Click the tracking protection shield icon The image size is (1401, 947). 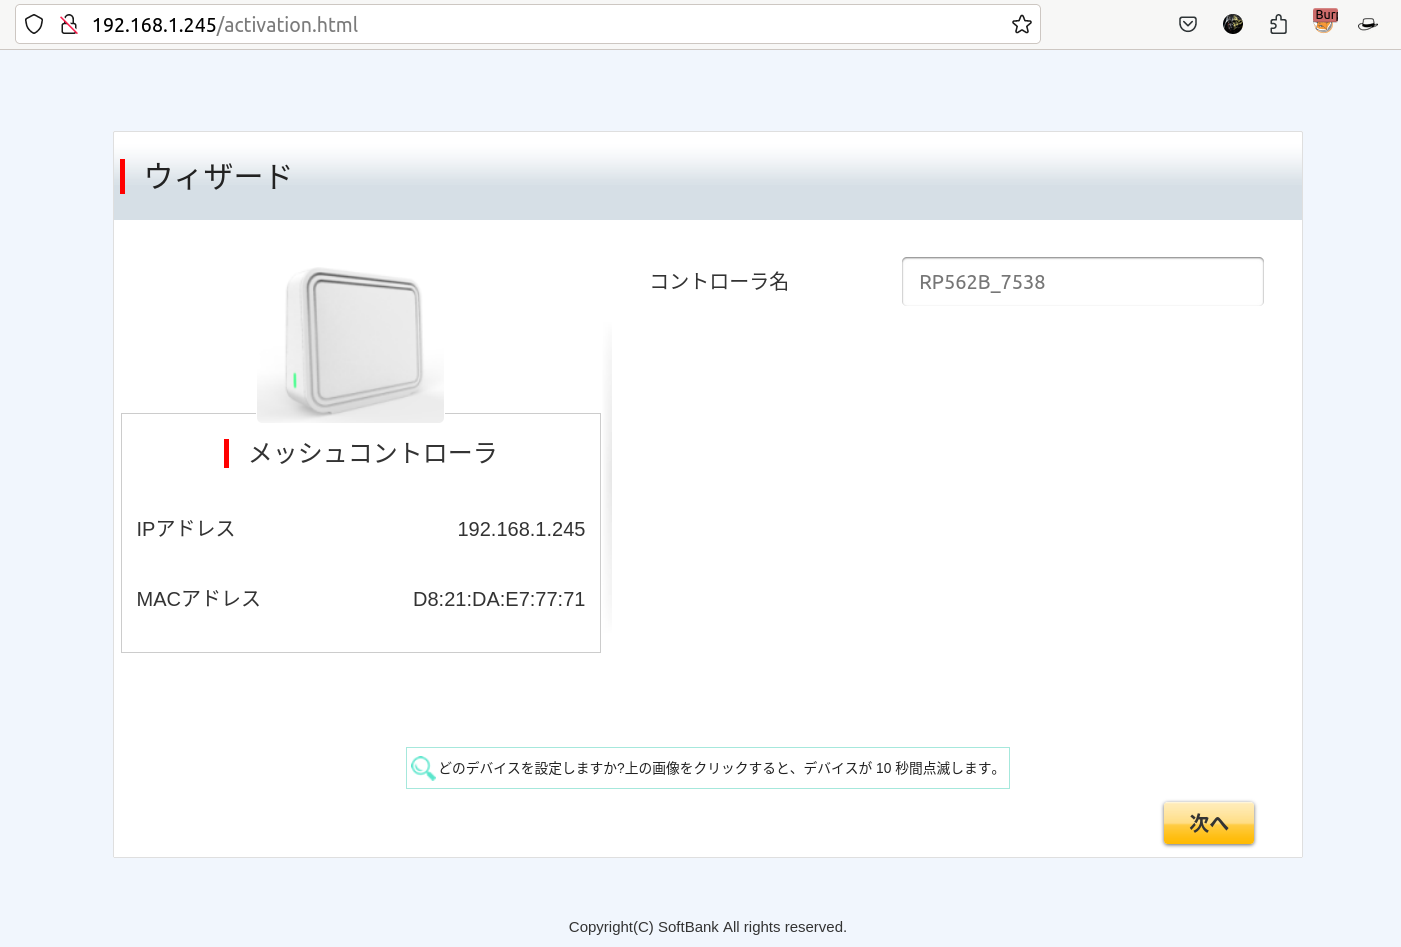tap(34, 25)
